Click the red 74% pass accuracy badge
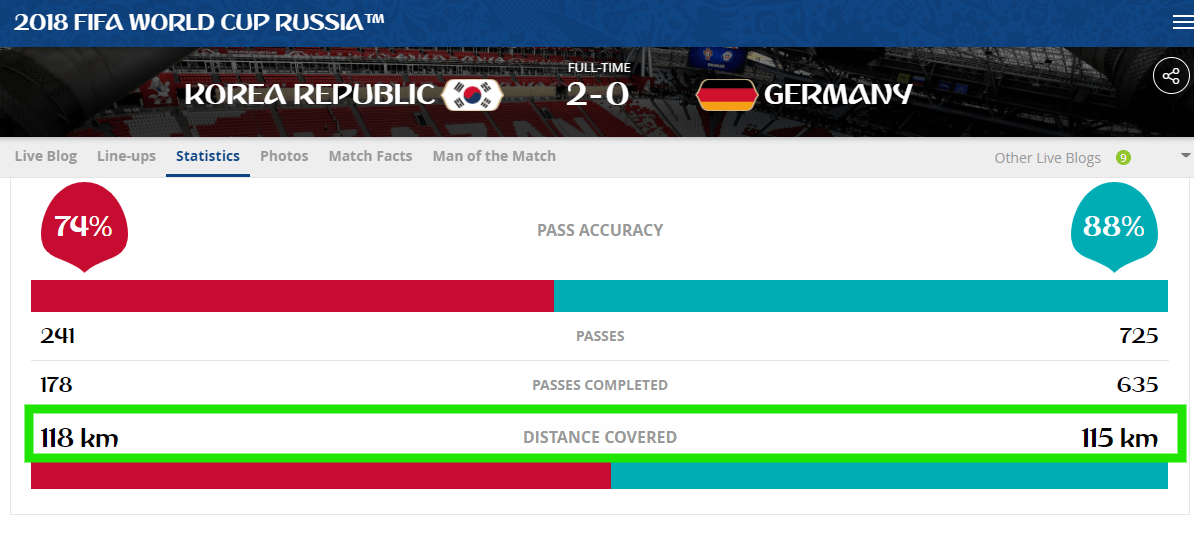This screenshot has width=1194, height=544. (x=83, y=227)
